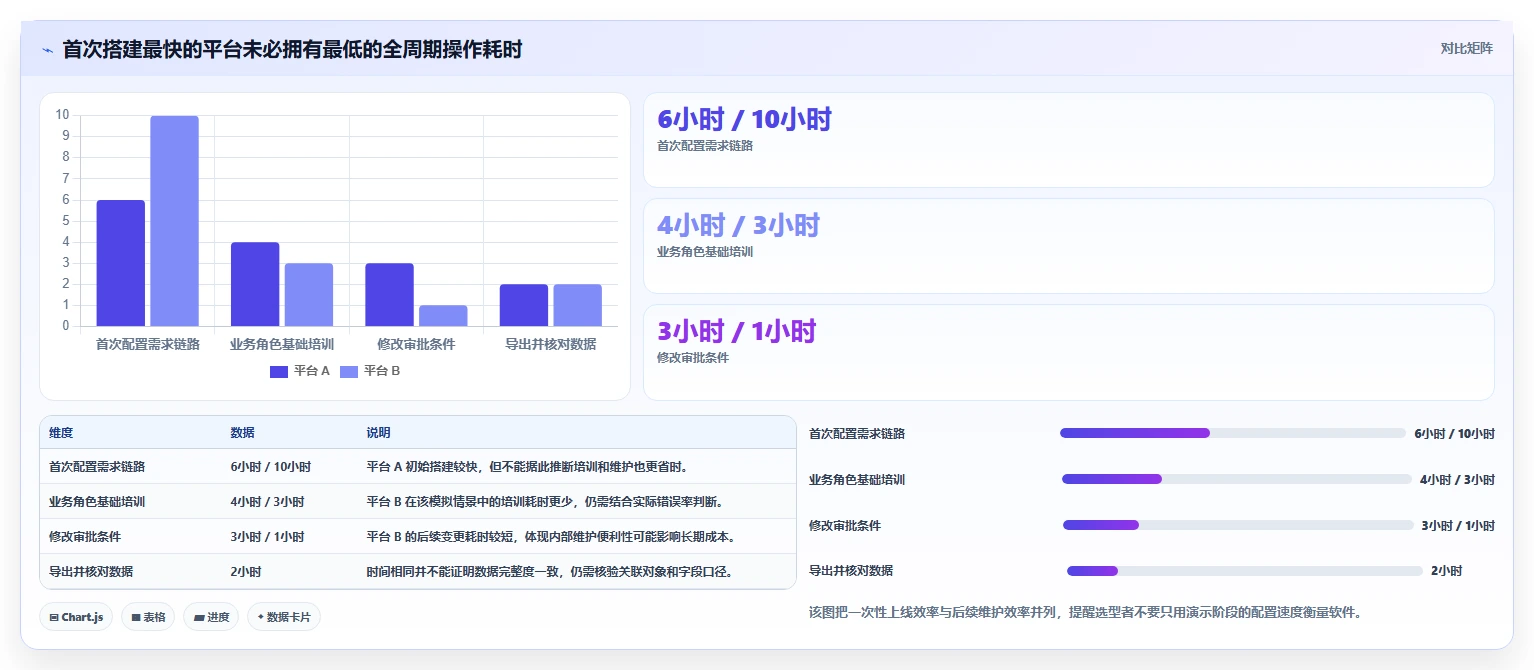Click note starting 平台 B 在该模拟情景中
The image size is (1534, 670).
545,502
